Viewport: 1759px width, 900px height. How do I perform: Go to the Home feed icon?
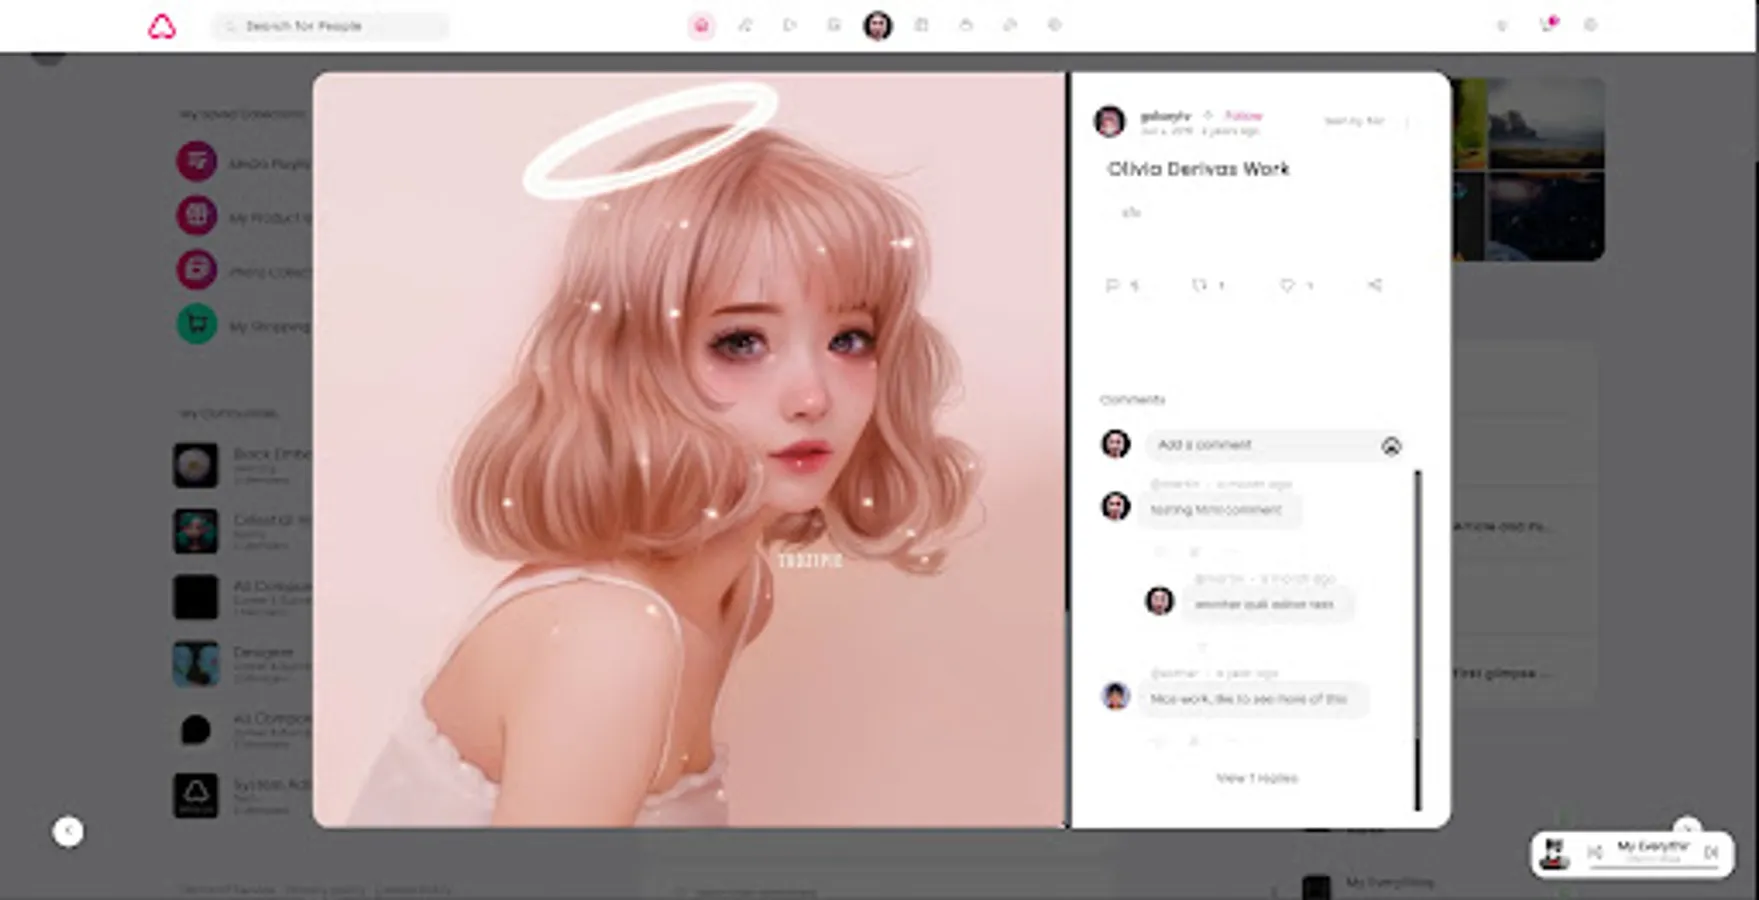click(701, 26)
